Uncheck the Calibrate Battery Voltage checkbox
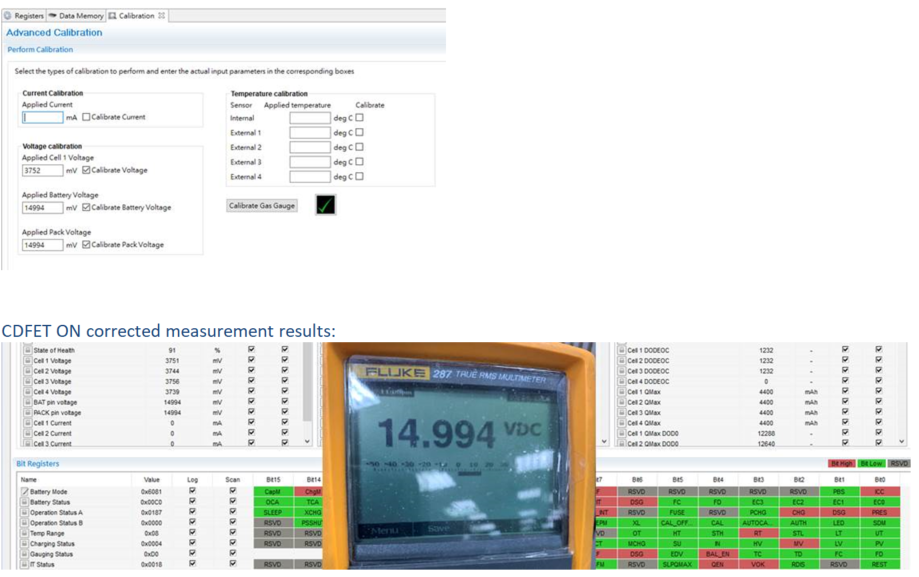919x577 pixels. tap(86, 207)
